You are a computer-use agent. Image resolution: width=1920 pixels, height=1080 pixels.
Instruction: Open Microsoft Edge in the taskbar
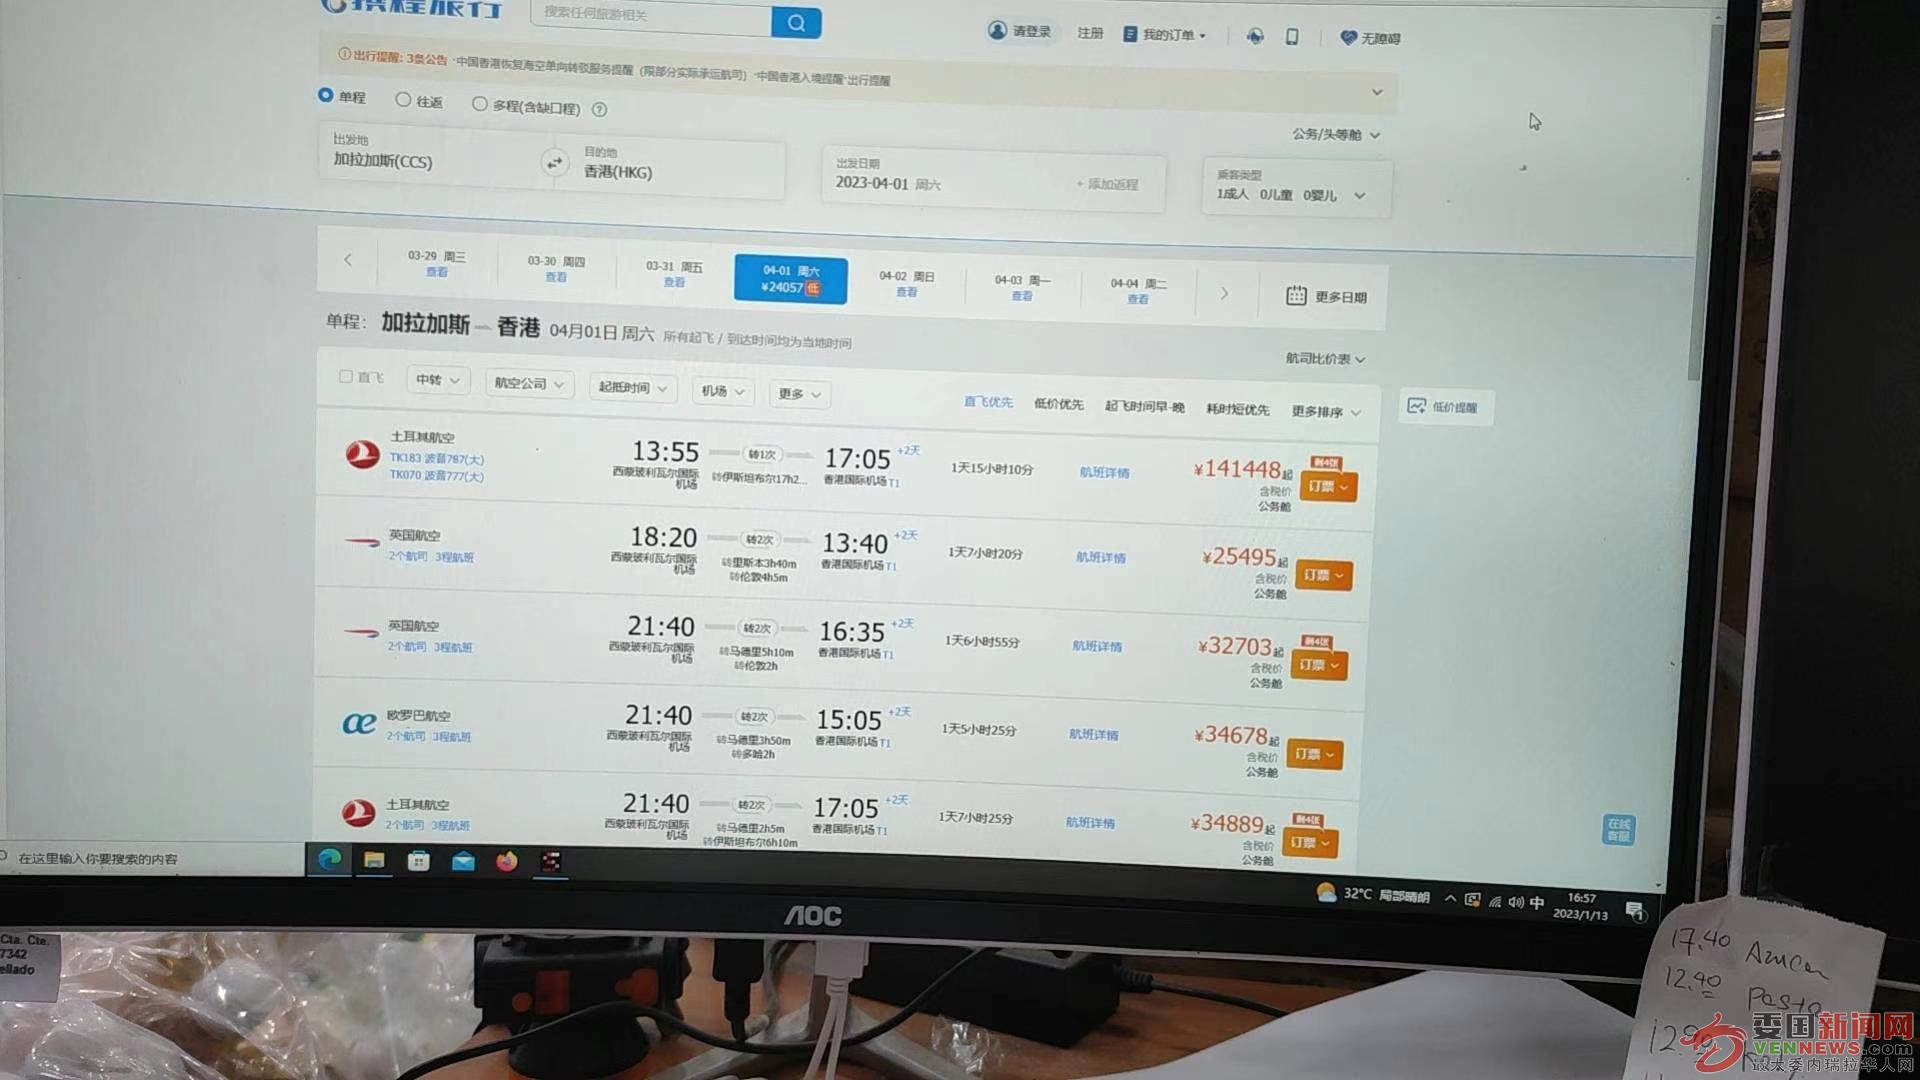[x=330, y=859]
